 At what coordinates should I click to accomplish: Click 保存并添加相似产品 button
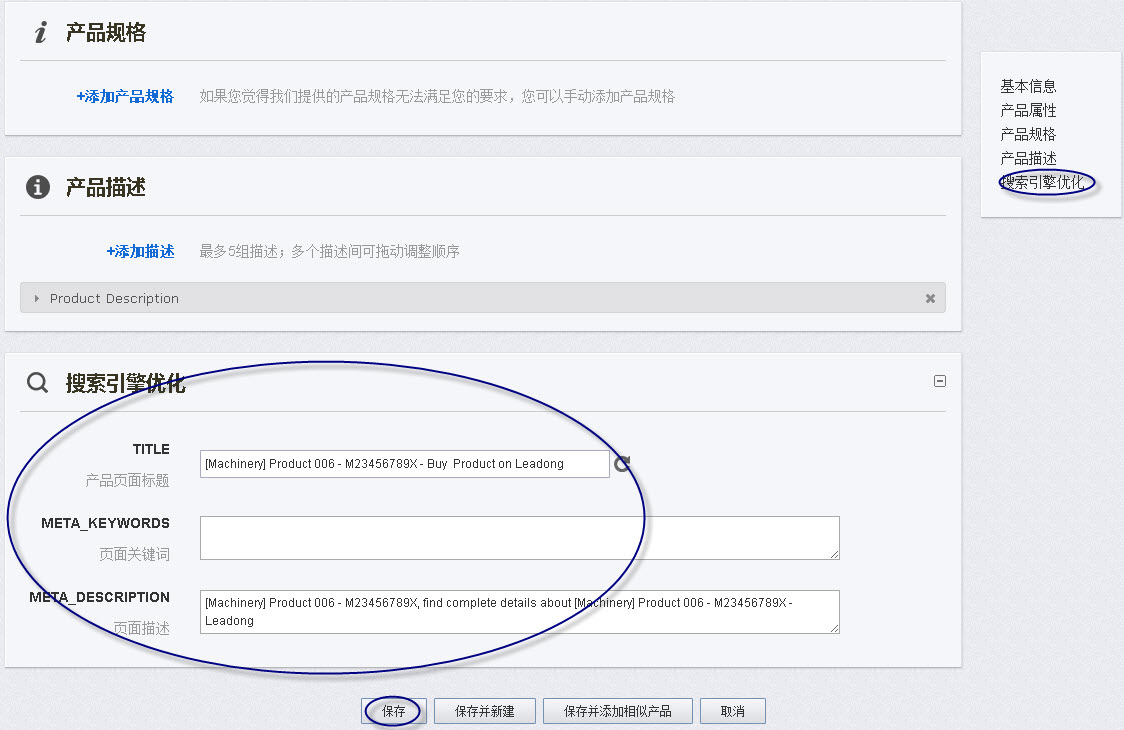[617, 710]
